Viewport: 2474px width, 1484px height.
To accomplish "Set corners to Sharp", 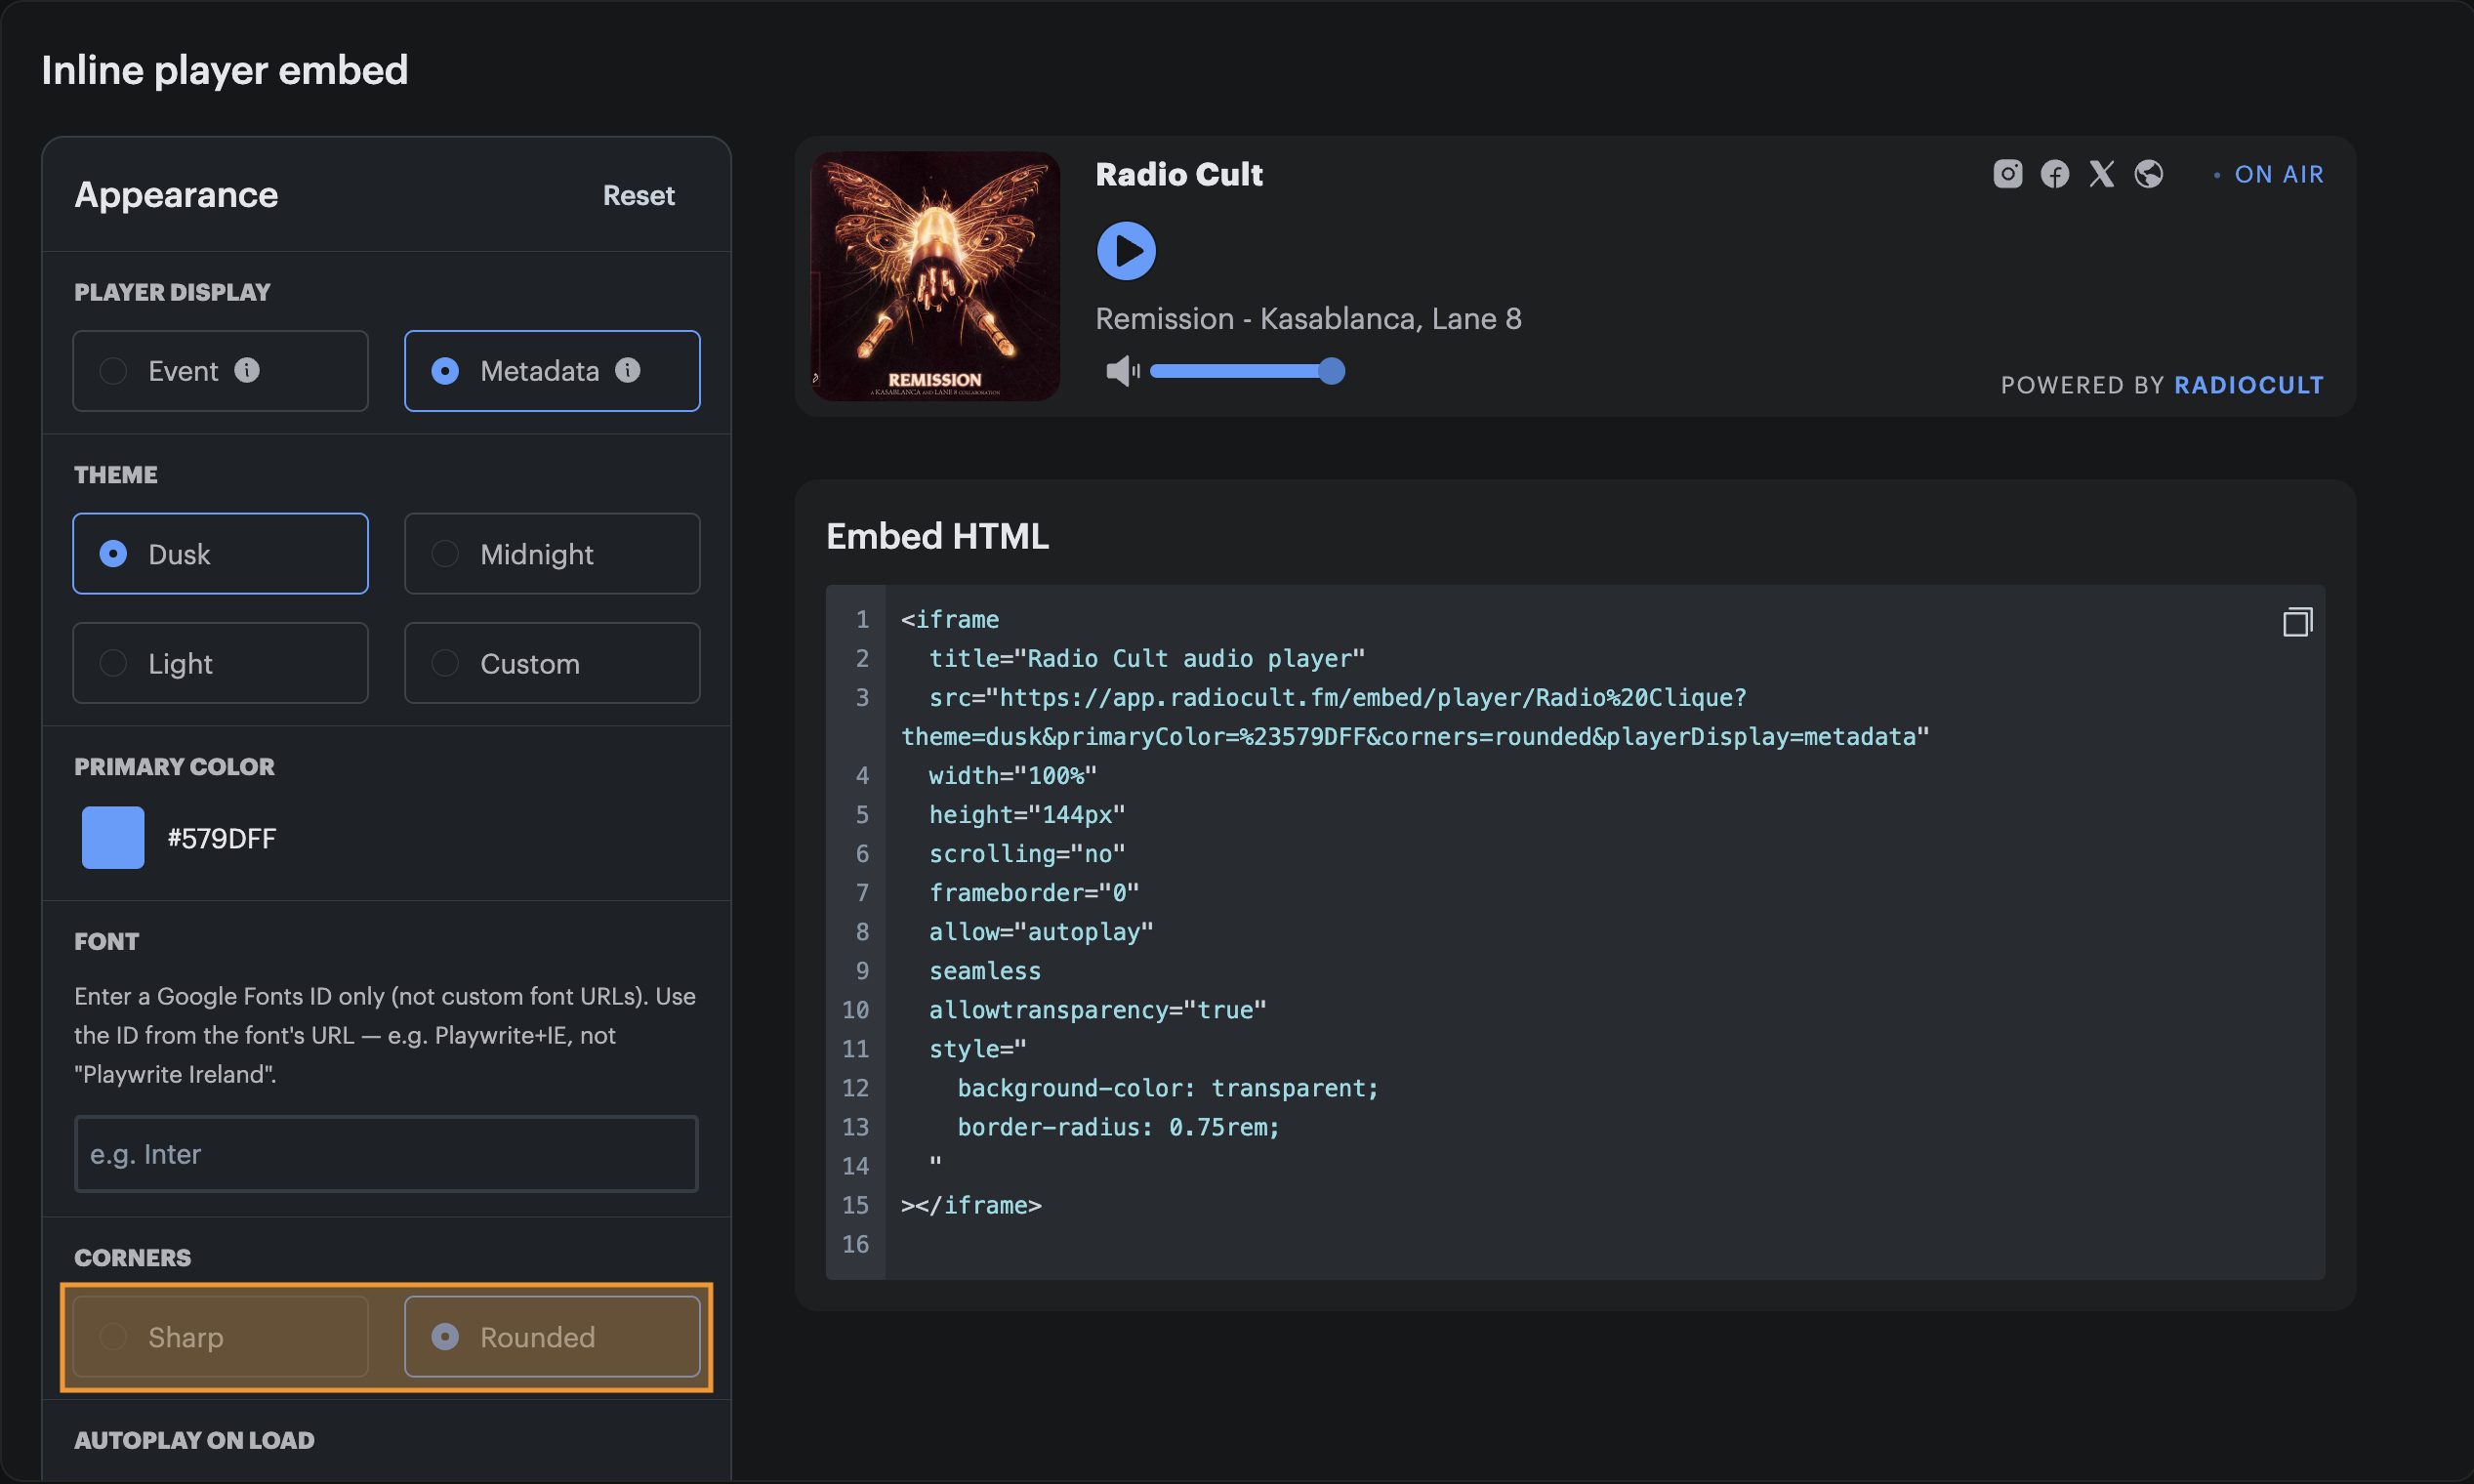I will 220,1337.
